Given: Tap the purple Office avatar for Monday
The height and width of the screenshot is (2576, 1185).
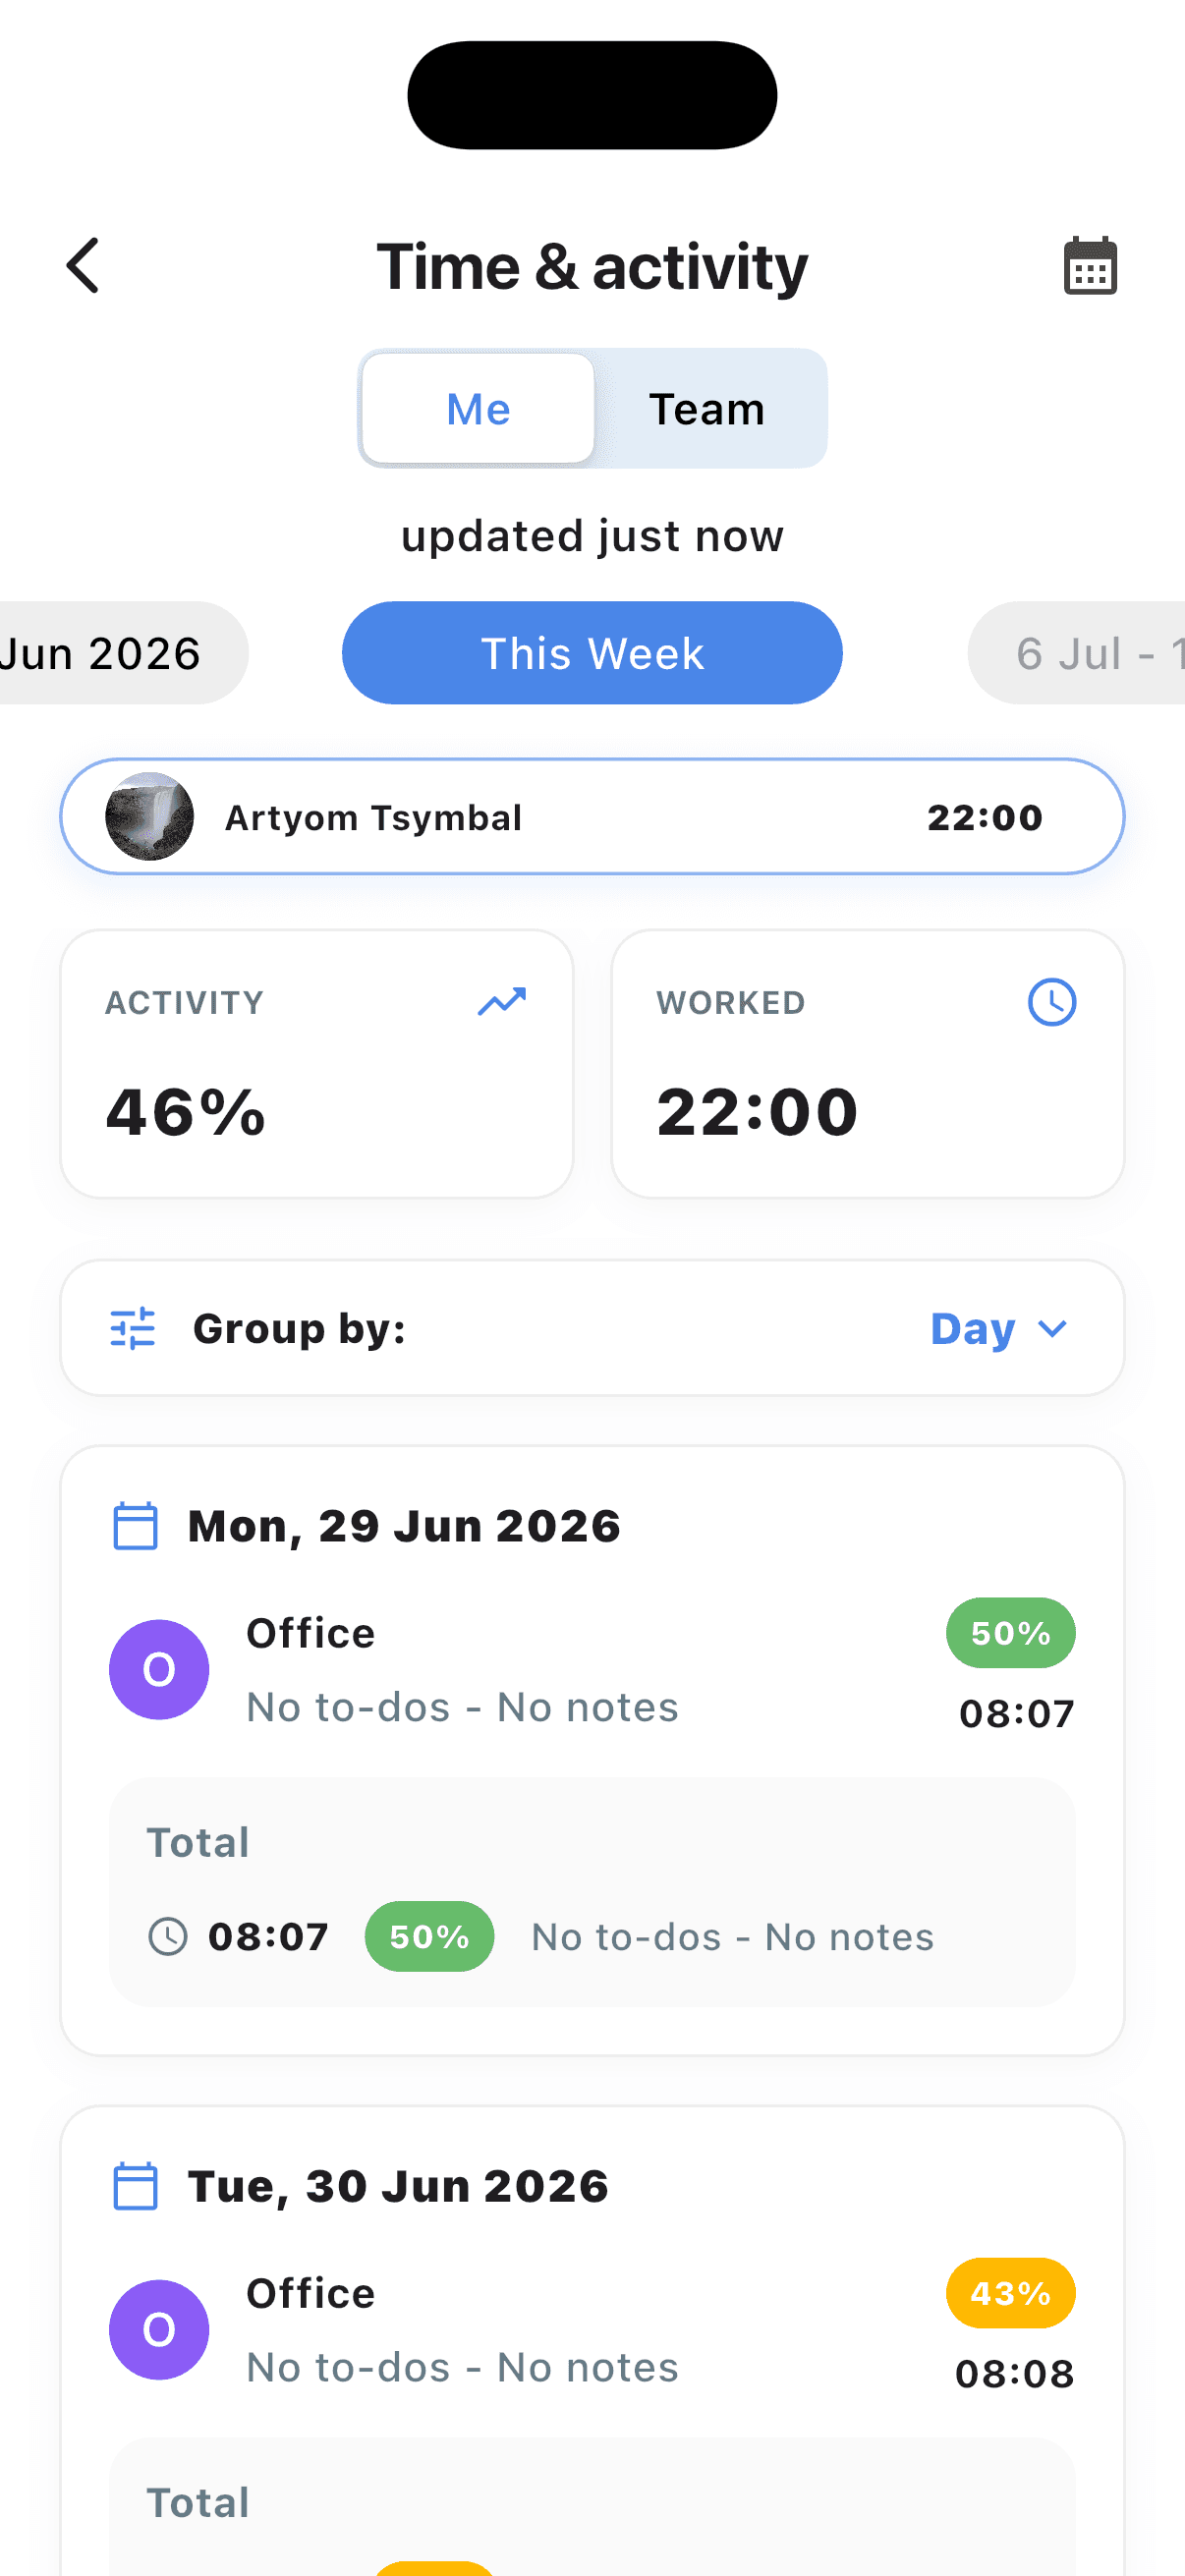Looking at the screenshot, I should [x=159, y=1670].
